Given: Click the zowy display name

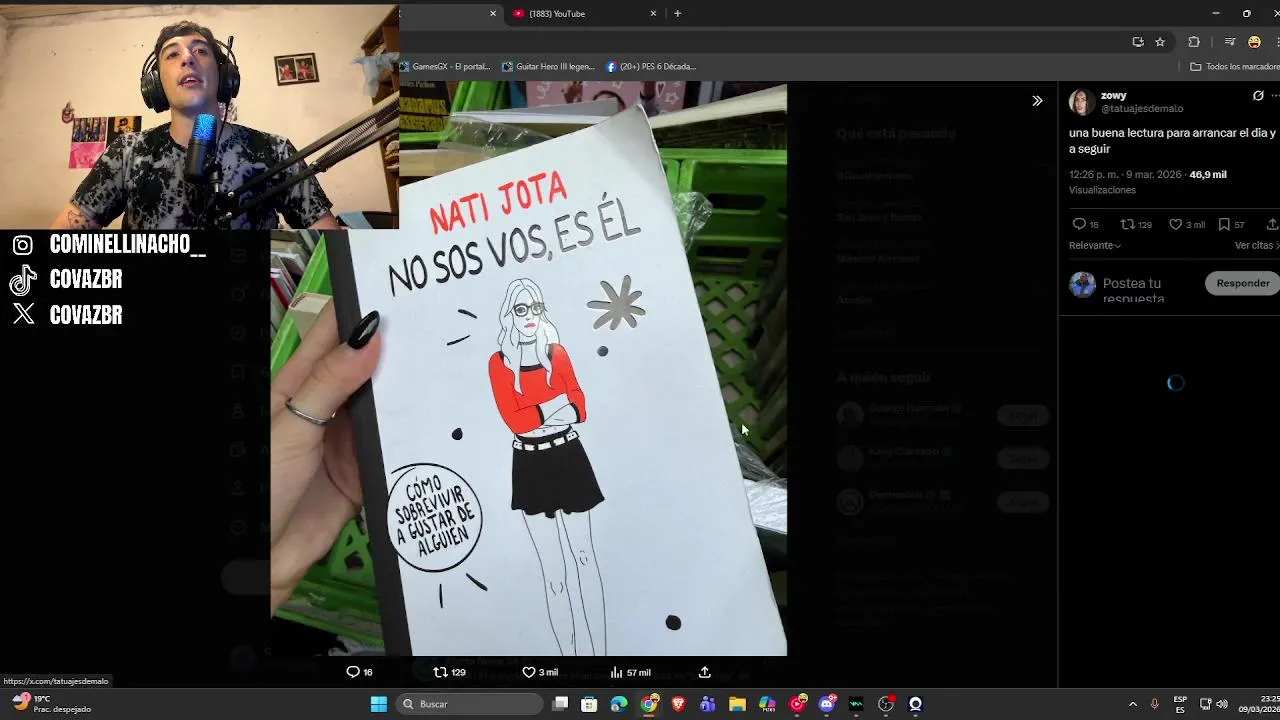Looking at the screenshot, I should click(x=1113, y=96).
